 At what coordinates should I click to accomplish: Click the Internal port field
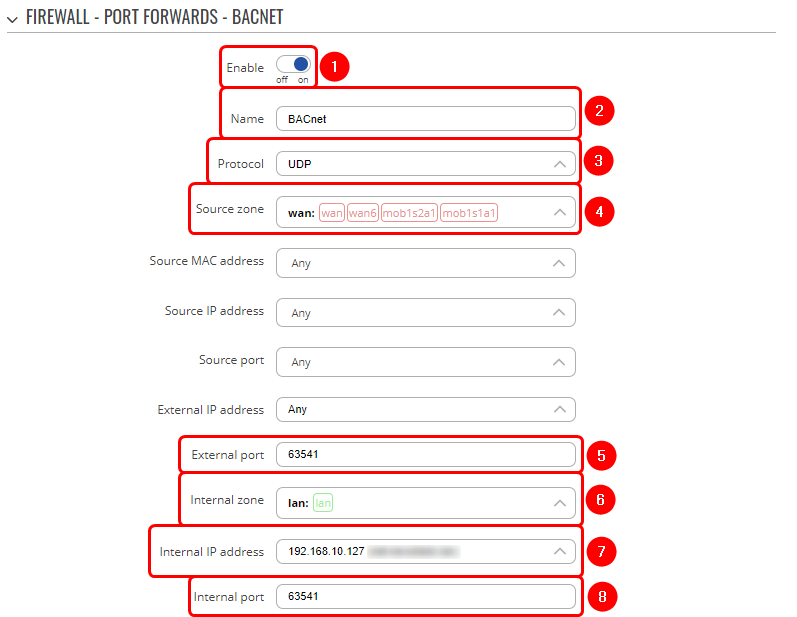coord(425,597)
